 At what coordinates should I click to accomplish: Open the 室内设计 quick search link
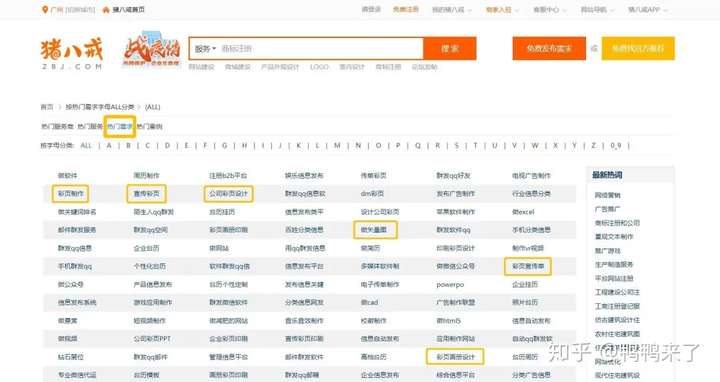pyautogui.click(x=352, y=67)
